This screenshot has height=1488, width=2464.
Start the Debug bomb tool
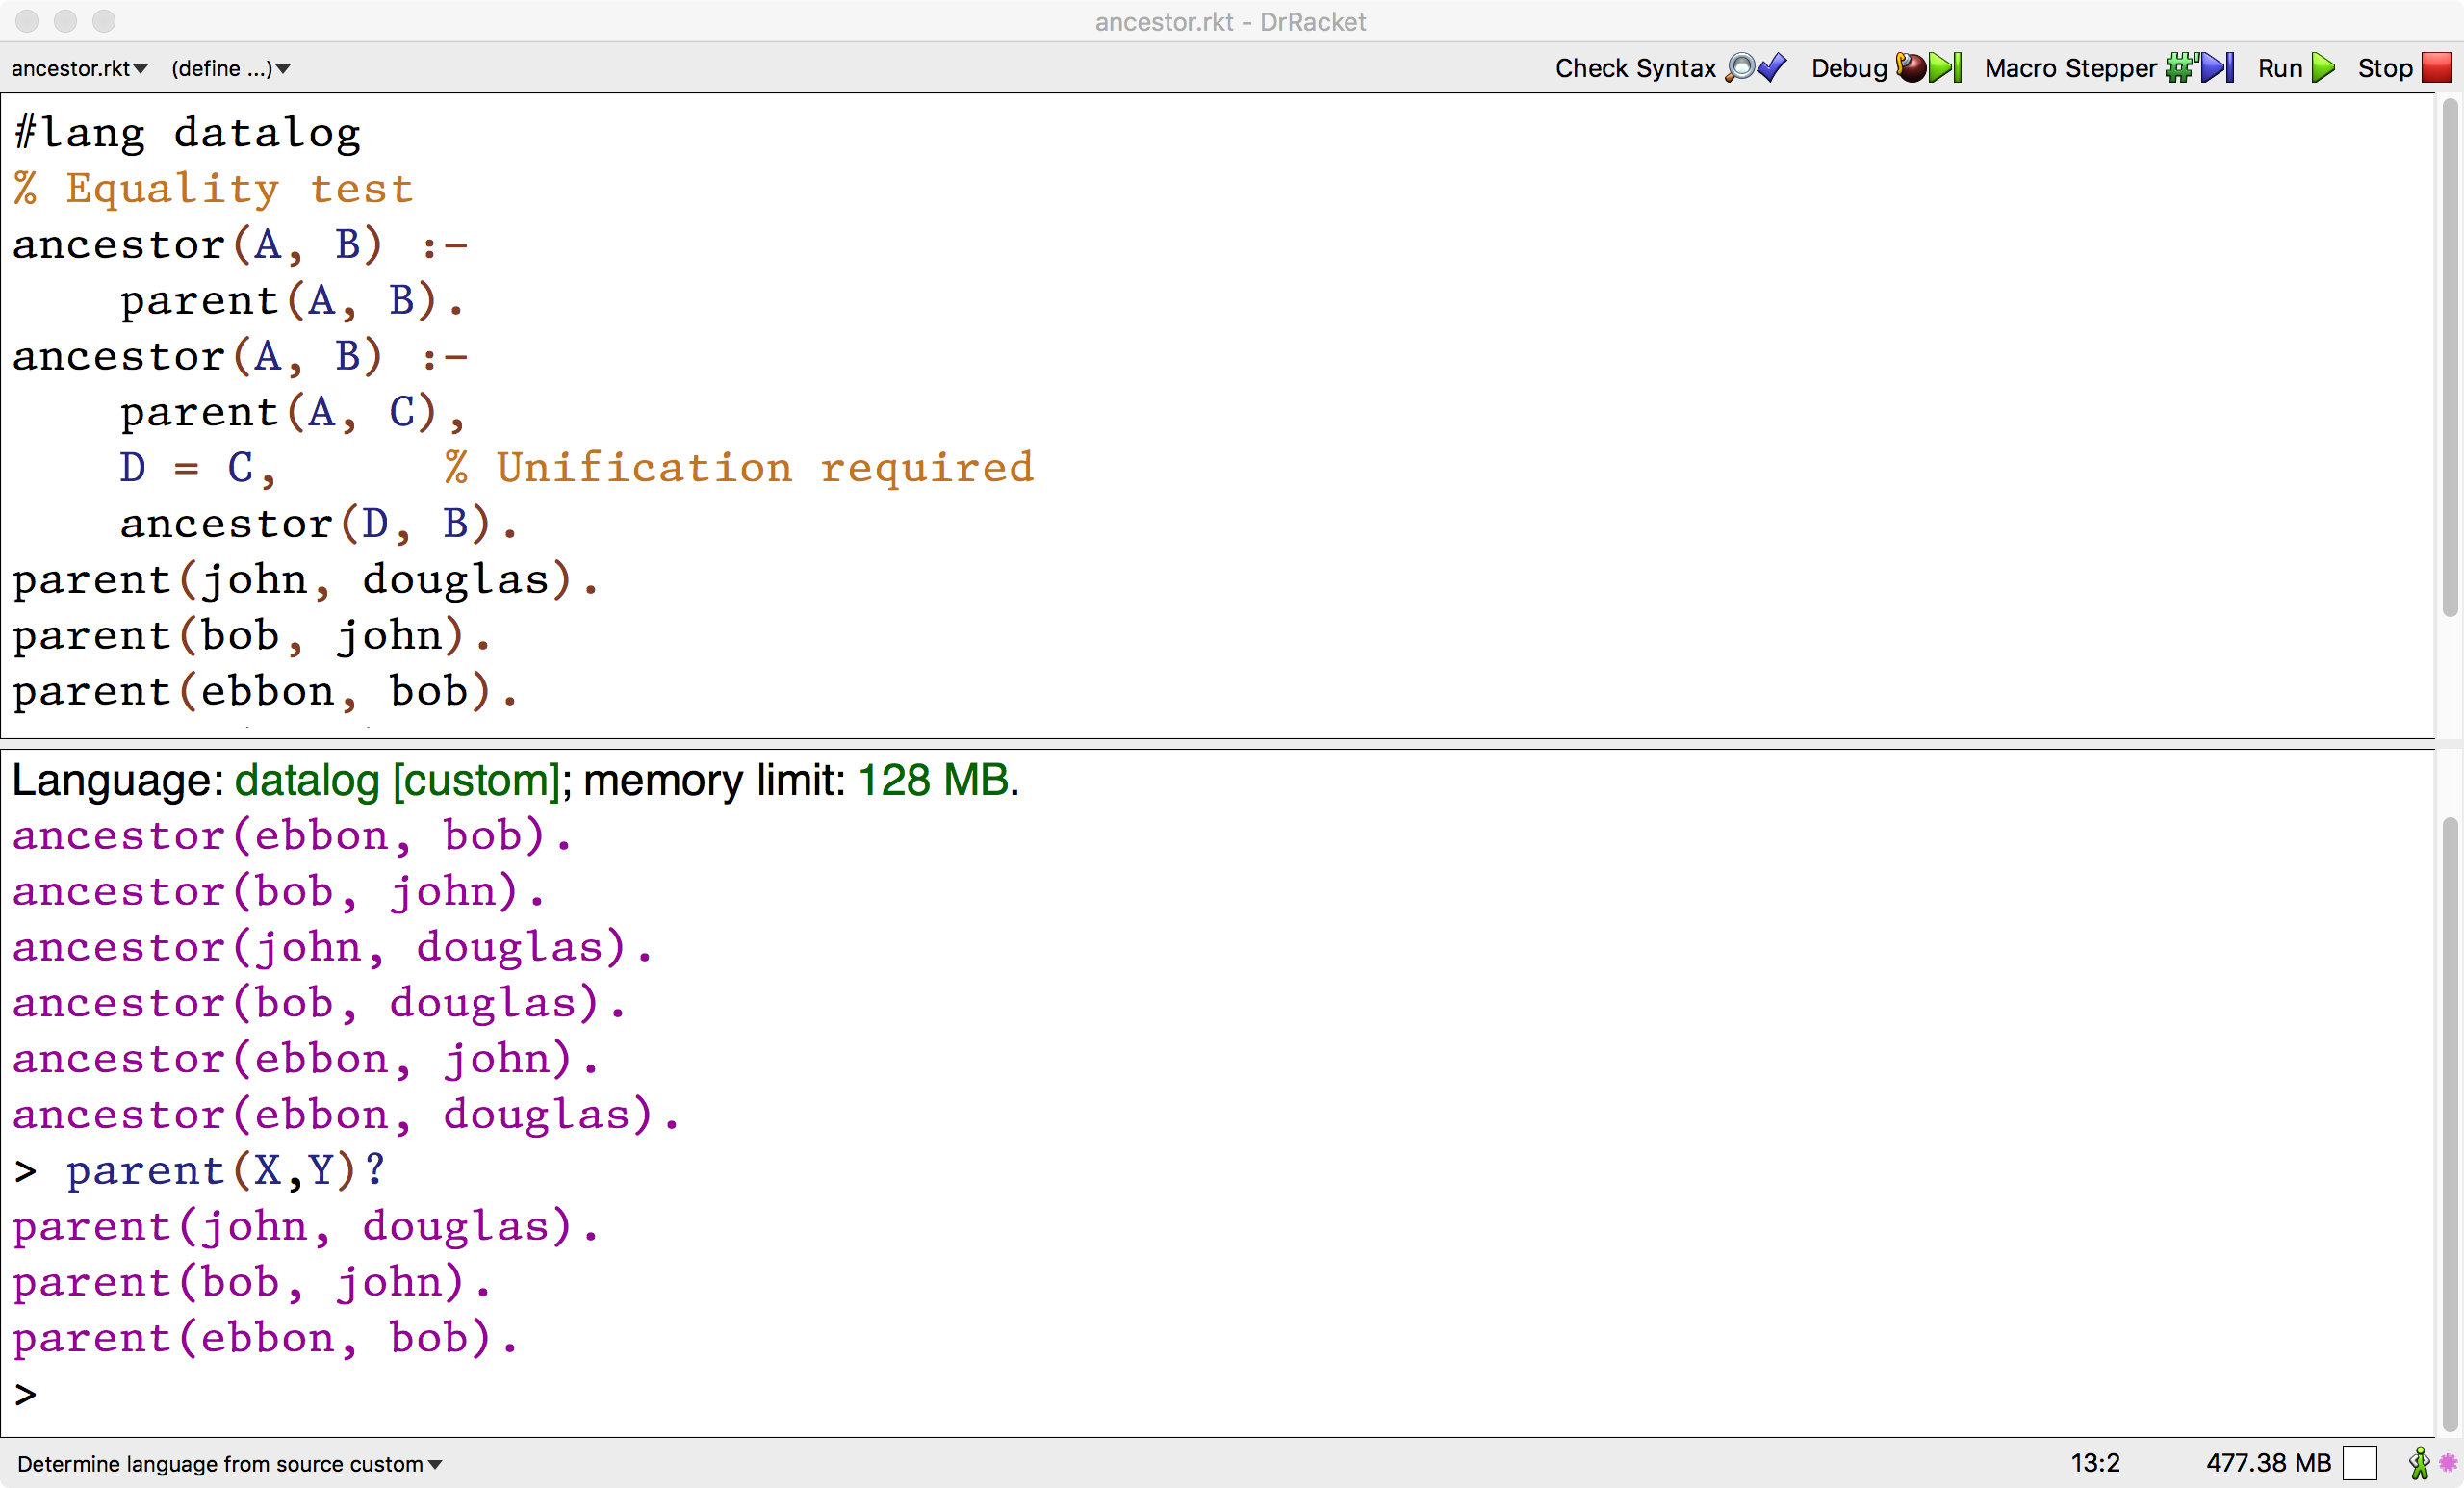click(1911, 68)
